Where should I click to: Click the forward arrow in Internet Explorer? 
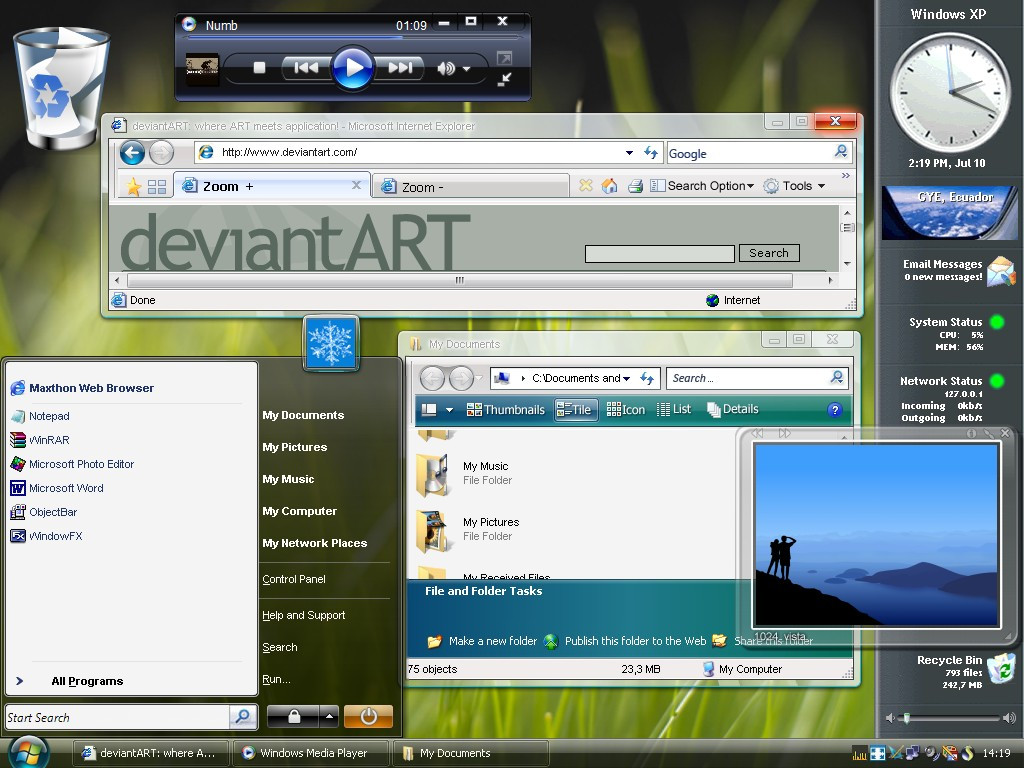[x=161, y=153]
